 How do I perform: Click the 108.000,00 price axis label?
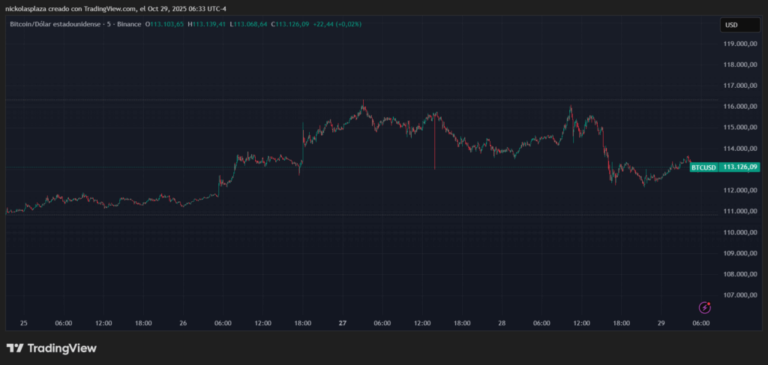pyautogui.click(x=740, y=274)
